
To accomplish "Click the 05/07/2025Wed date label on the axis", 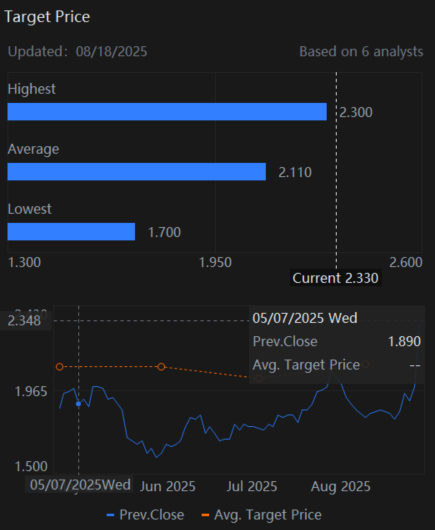I will tap(80, 484).
